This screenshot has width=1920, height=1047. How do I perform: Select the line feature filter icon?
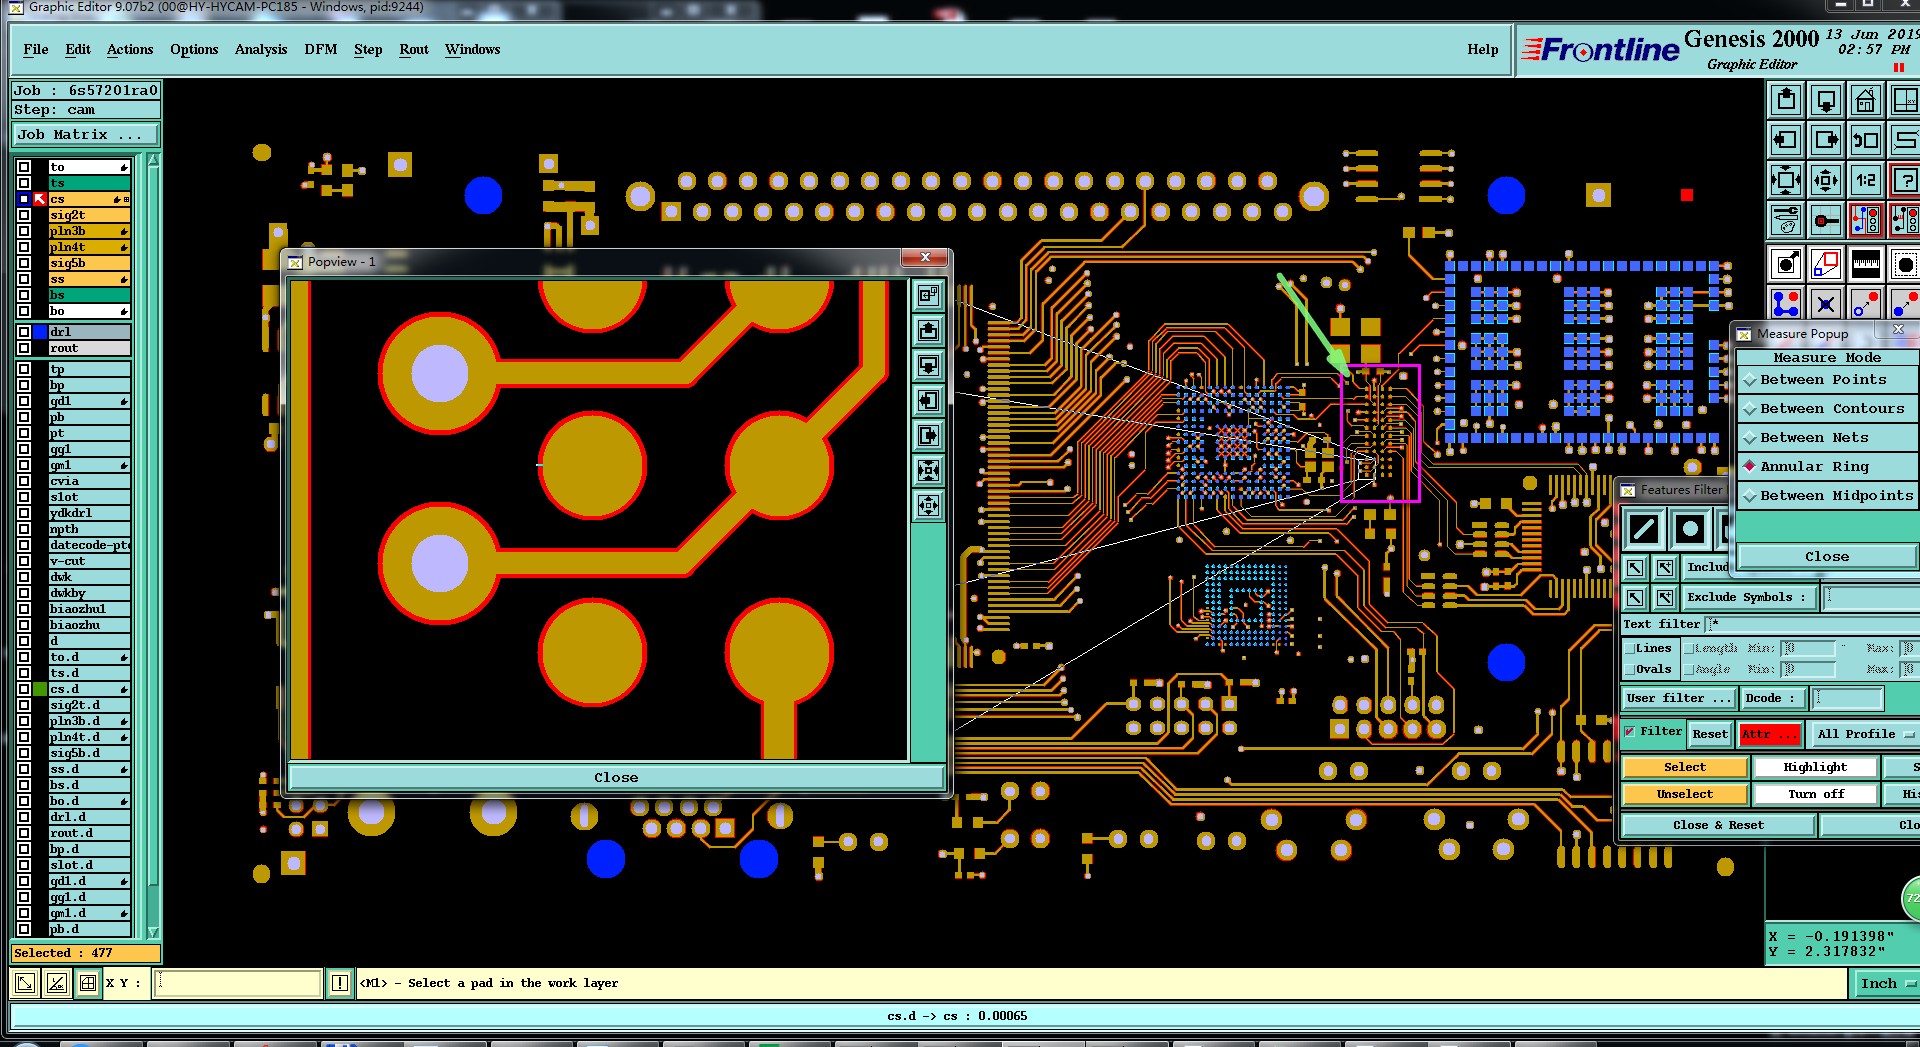click(1643, 529)
